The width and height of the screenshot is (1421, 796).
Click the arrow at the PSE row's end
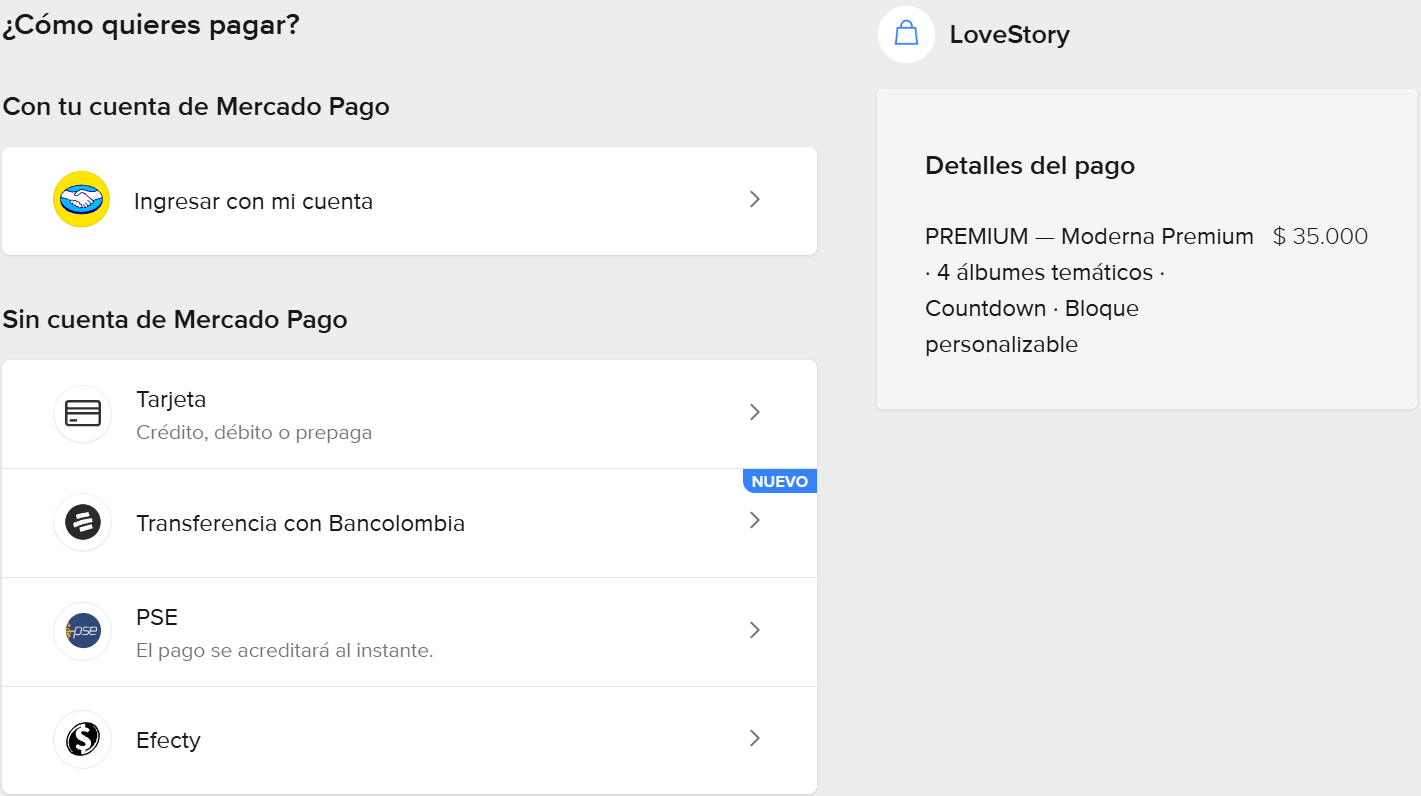pos(755,630)
